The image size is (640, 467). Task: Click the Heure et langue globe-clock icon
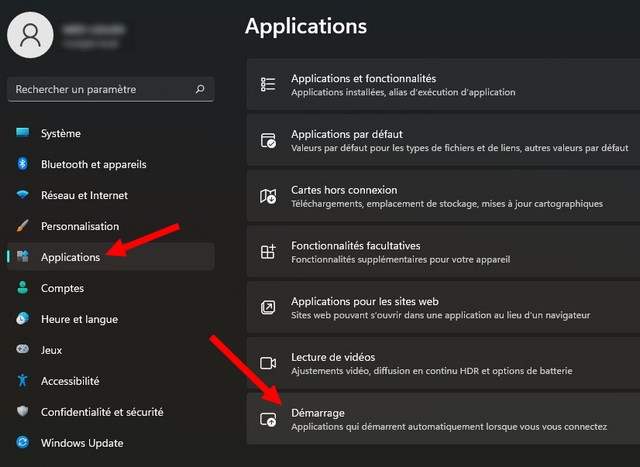coord(22,318)
